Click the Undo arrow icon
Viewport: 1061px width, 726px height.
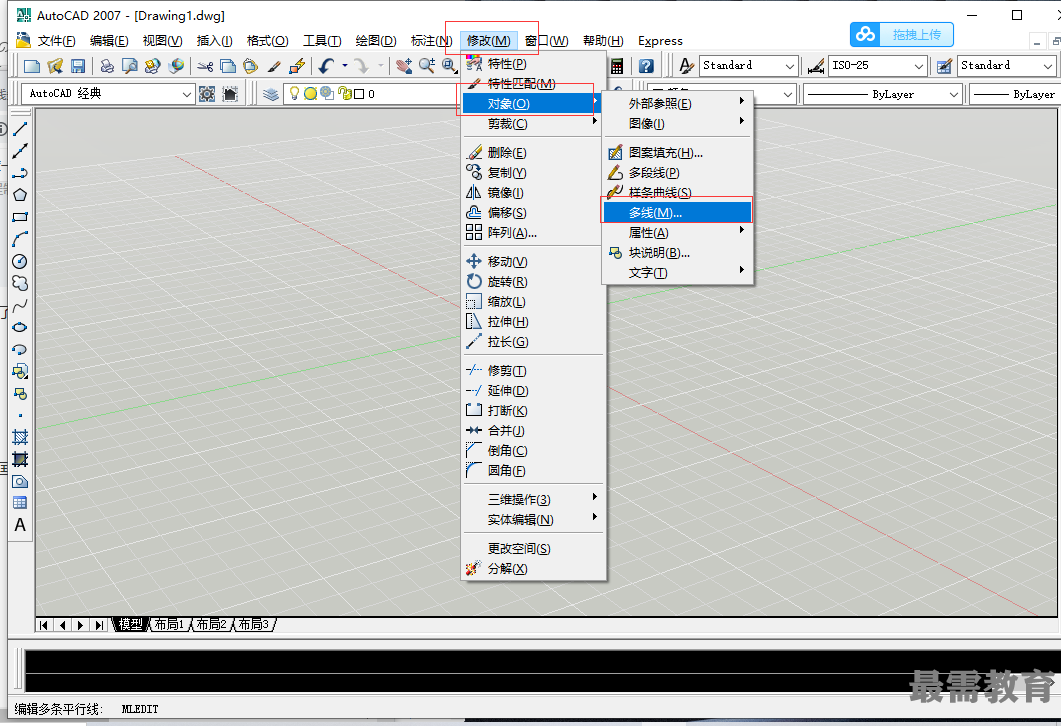click(327, 66)
